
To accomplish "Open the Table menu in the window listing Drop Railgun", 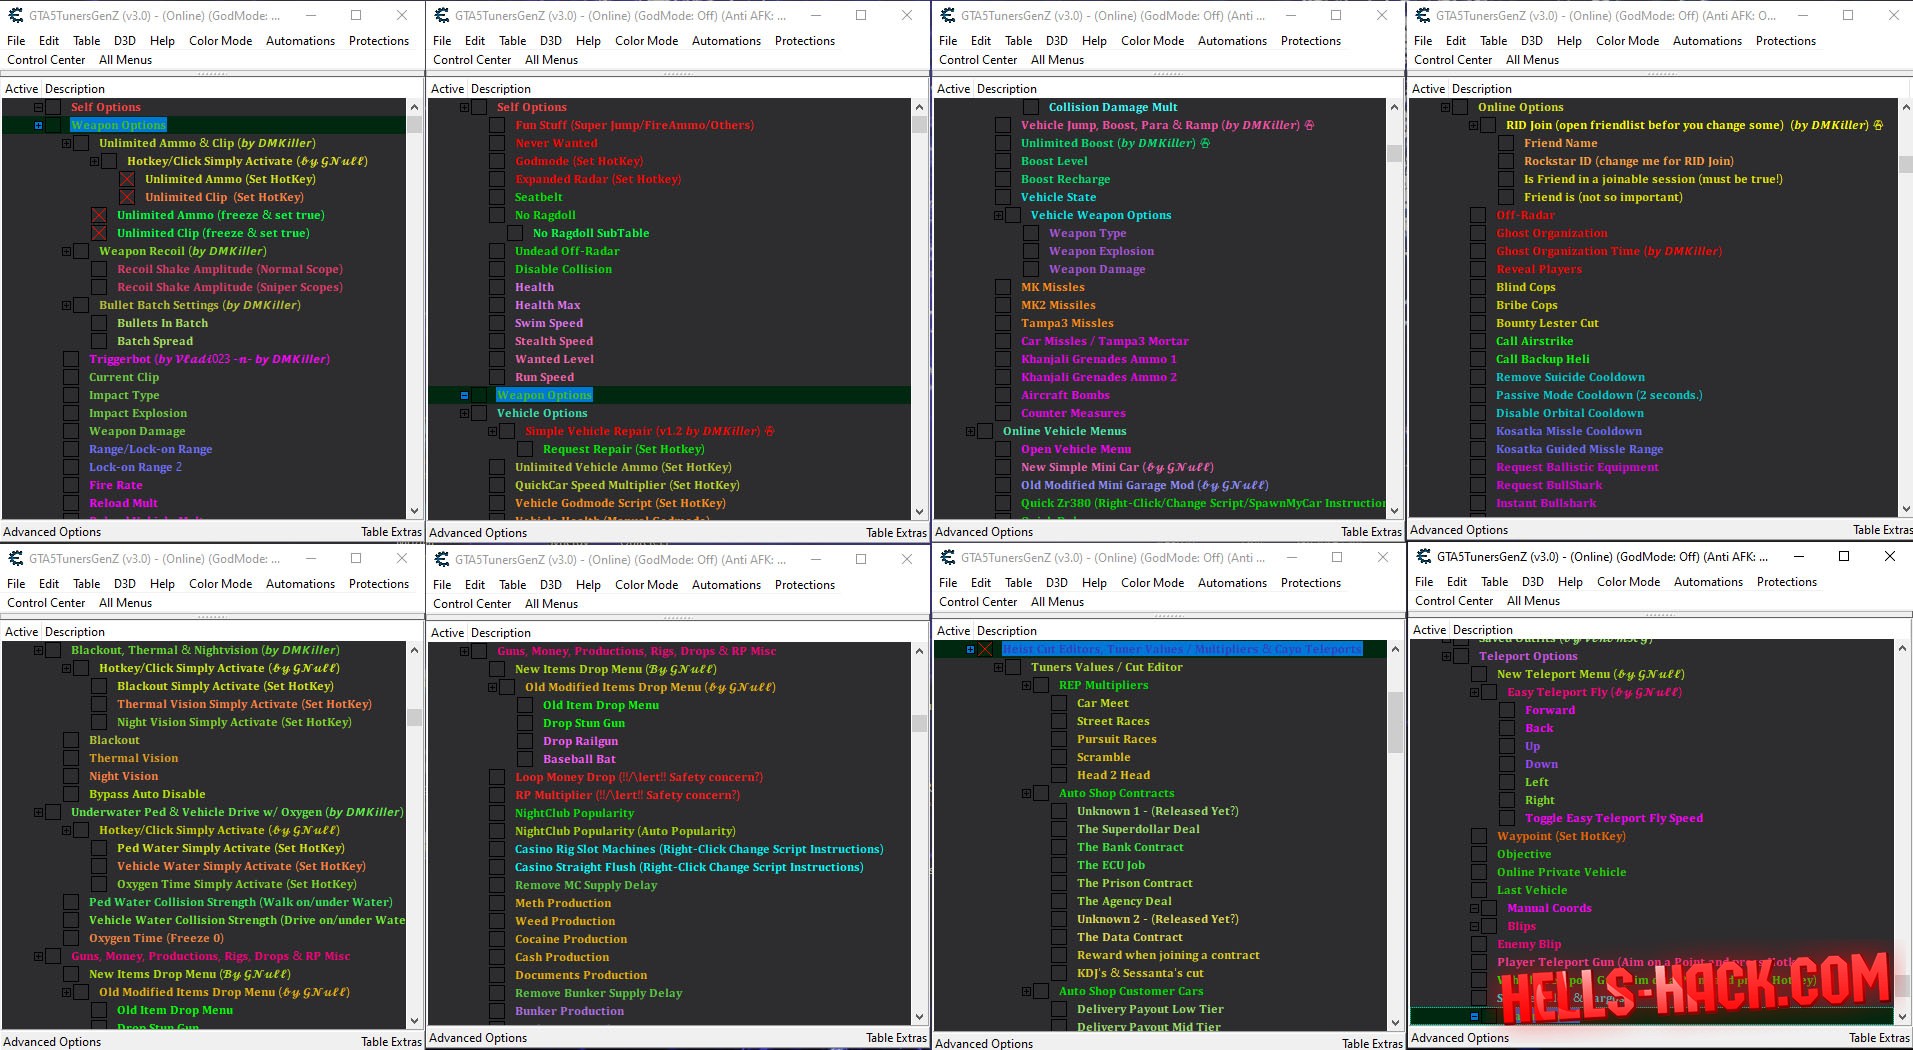I will (x=512, y=584).
